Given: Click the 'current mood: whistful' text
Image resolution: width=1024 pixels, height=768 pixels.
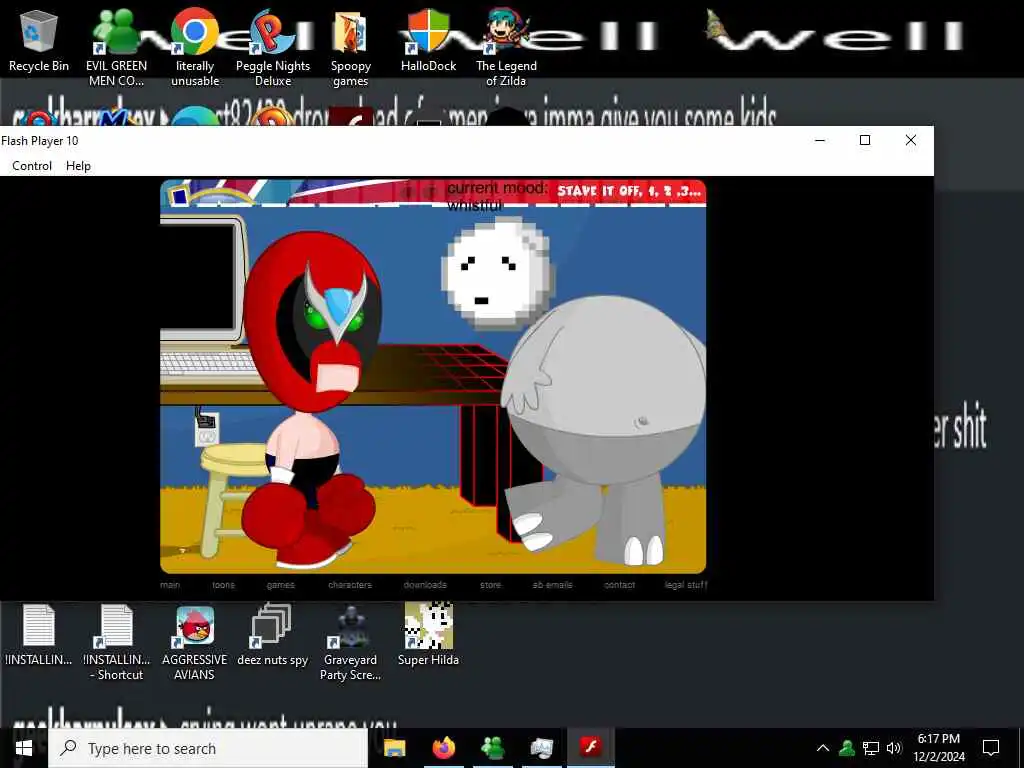Looking at the screenshot, I should point(496,196).
